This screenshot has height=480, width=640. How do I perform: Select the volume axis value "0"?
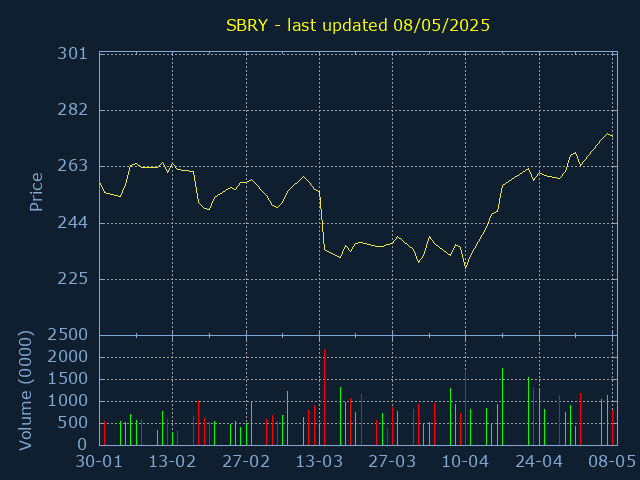pyautogui.click(x=83, y=445)
